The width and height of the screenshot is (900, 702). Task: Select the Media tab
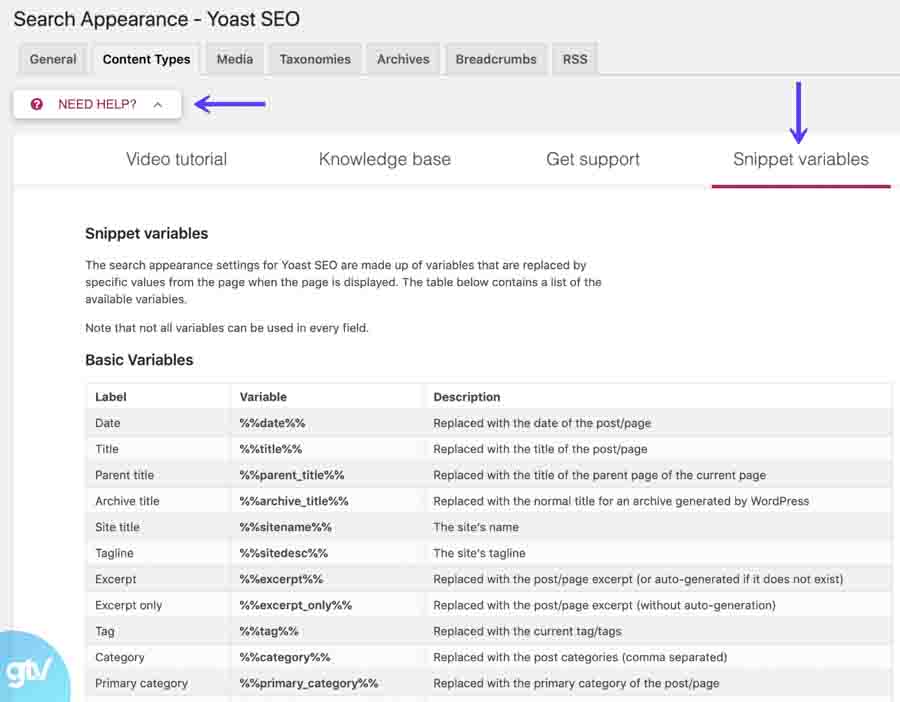[x=234, y=59]
